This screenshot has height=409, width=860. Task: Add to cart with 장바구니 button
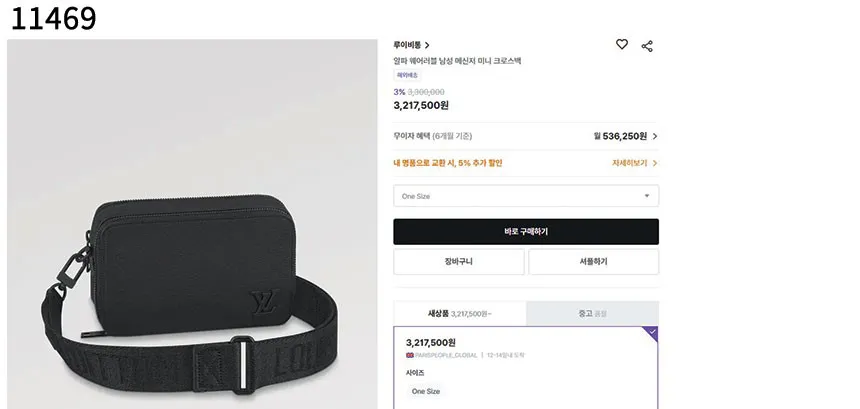458,262
